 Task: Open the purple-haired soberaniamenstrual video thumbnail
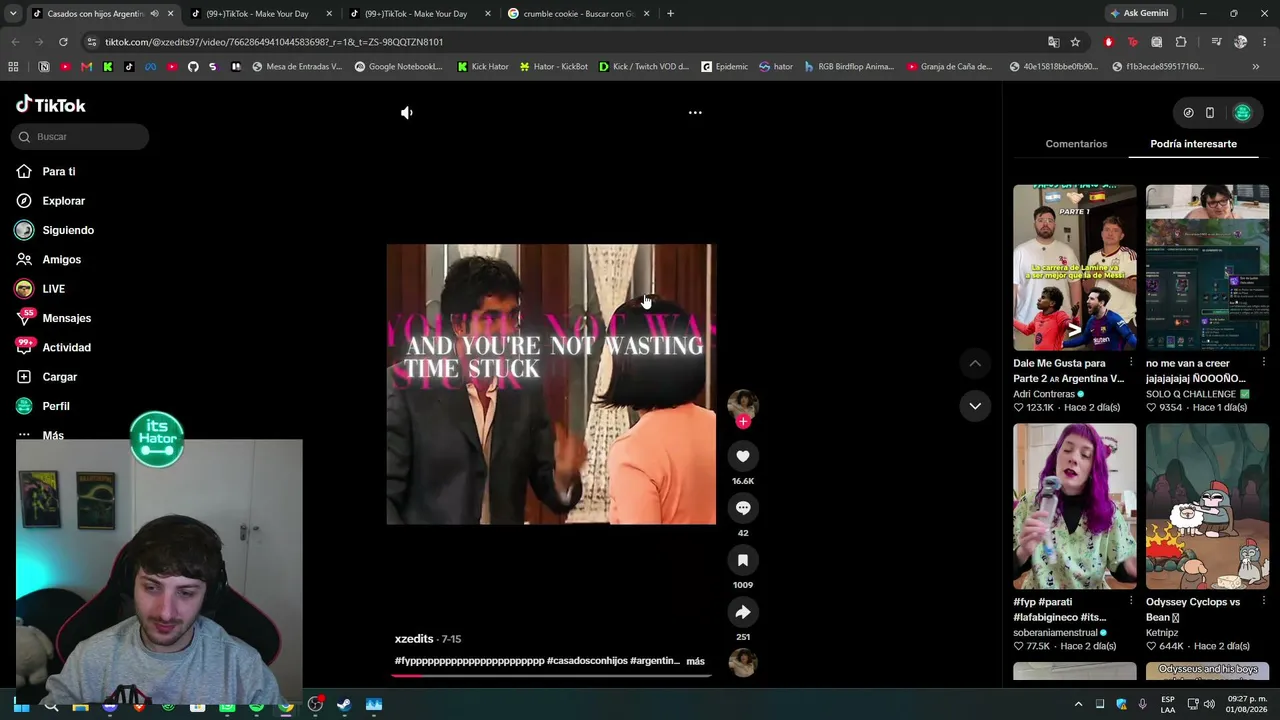pos(1075,506)
